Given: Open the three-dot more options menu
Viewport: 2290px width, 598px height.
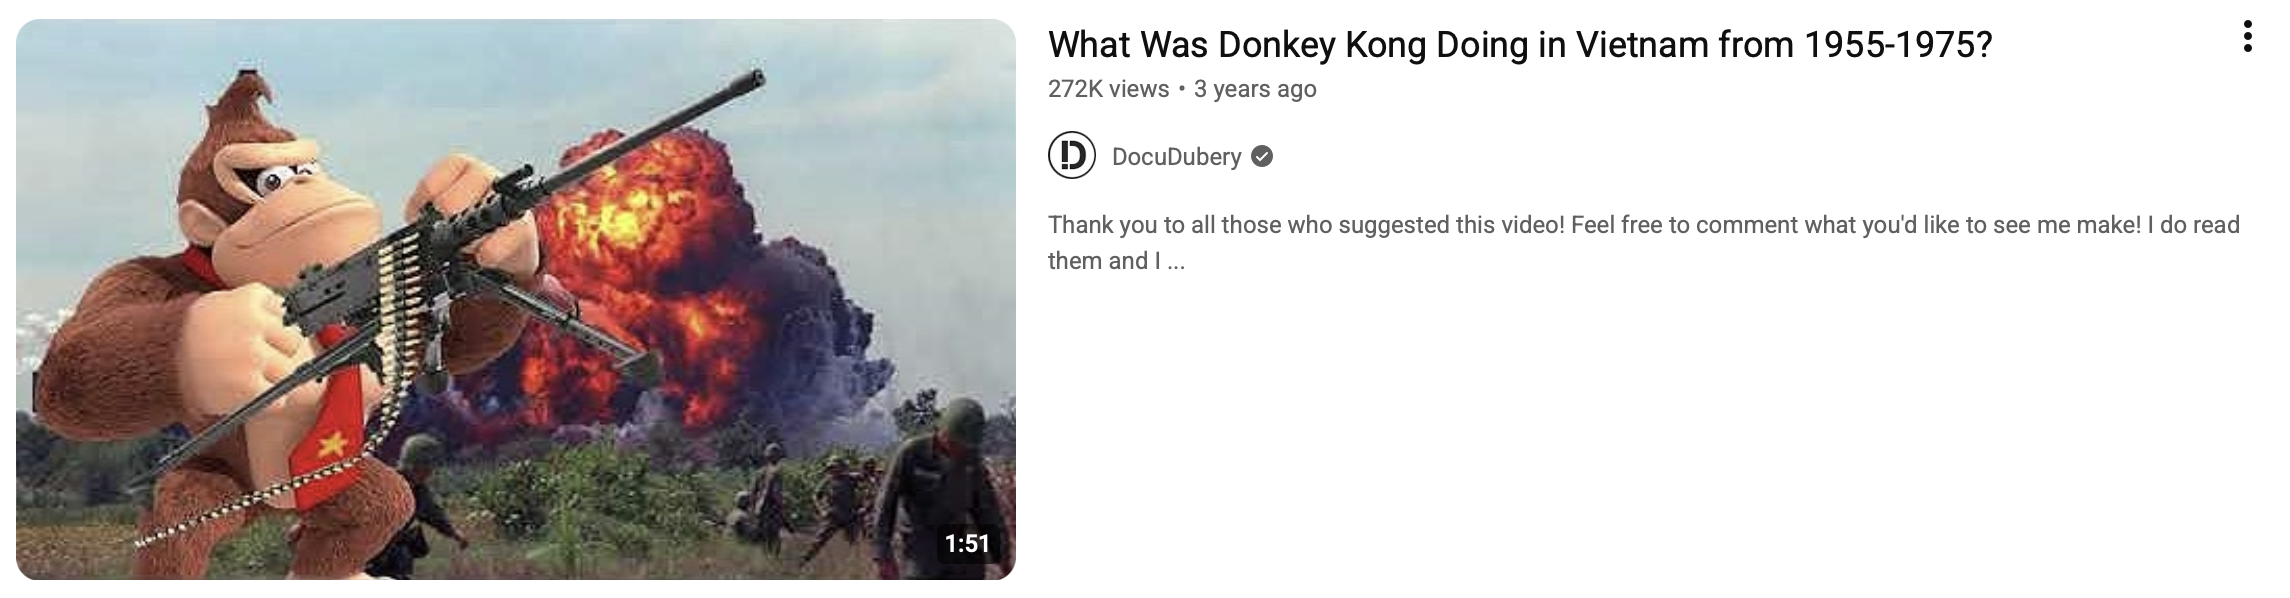Looking at the screenshot, I should tap(2247, 37).
